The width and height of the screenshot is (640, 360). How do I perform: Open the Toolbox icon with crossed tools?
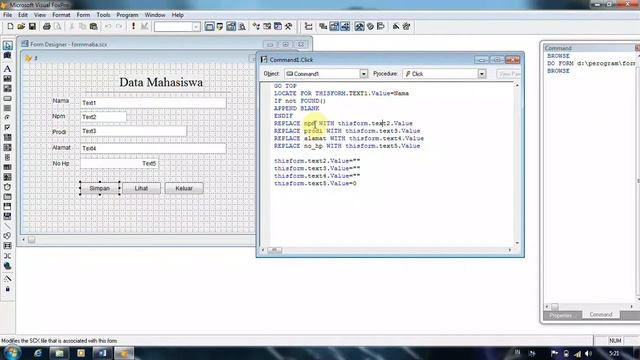click(x=289, y=27)
